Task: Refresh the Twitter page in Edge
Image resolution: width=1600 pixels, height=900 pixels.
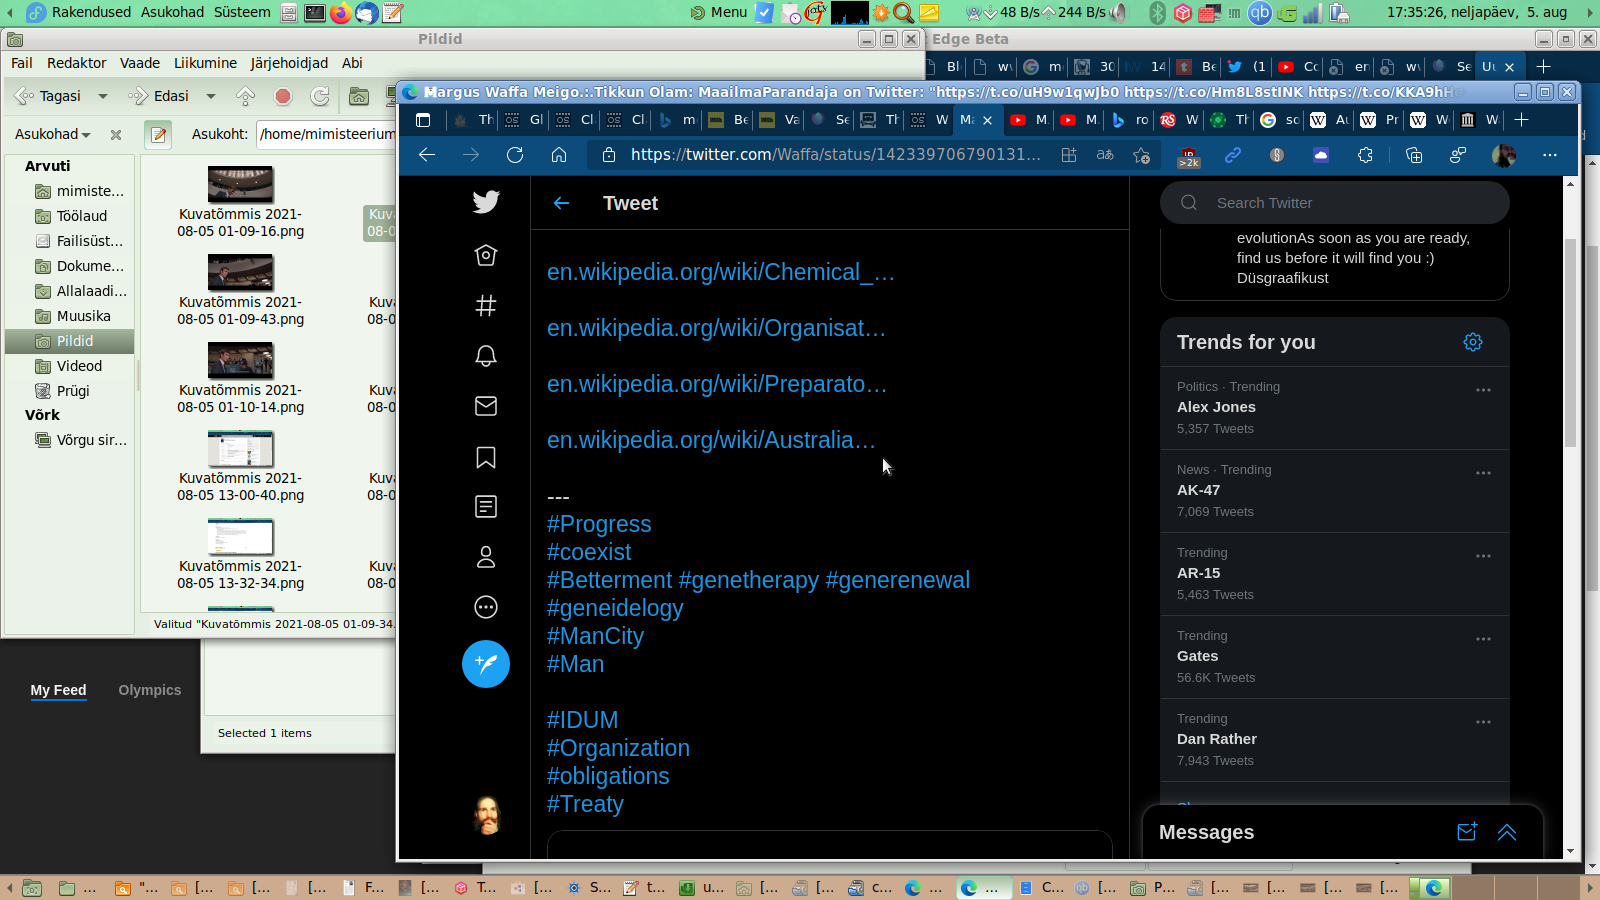Action: (x=515, y=155)
